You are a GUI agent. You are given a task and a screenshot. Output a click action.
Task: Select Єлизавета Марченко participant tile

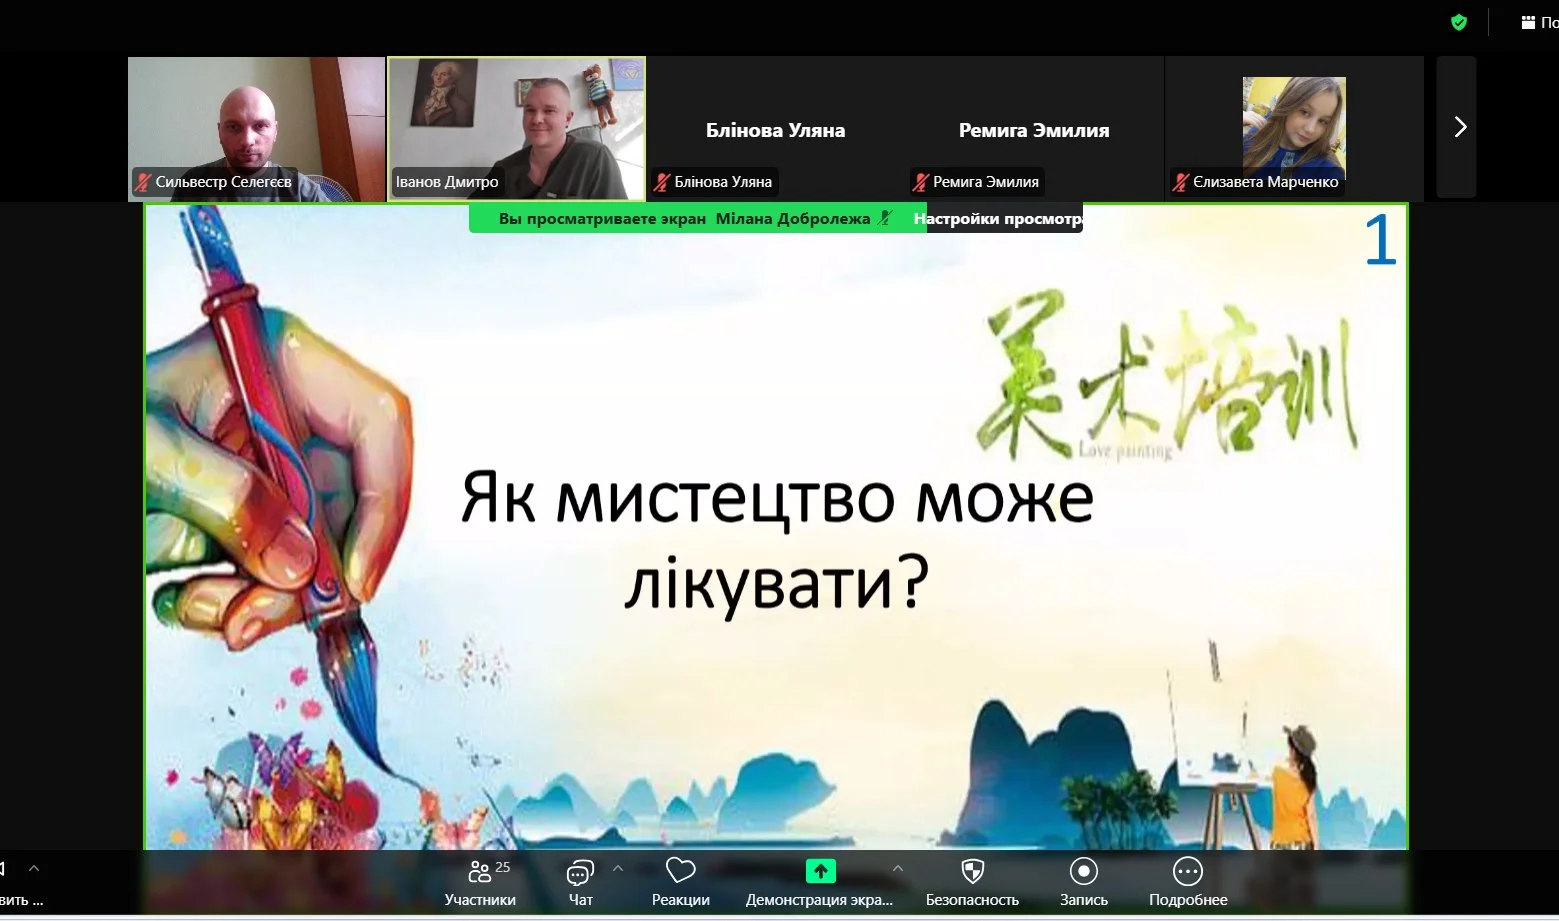point(1293,128)
